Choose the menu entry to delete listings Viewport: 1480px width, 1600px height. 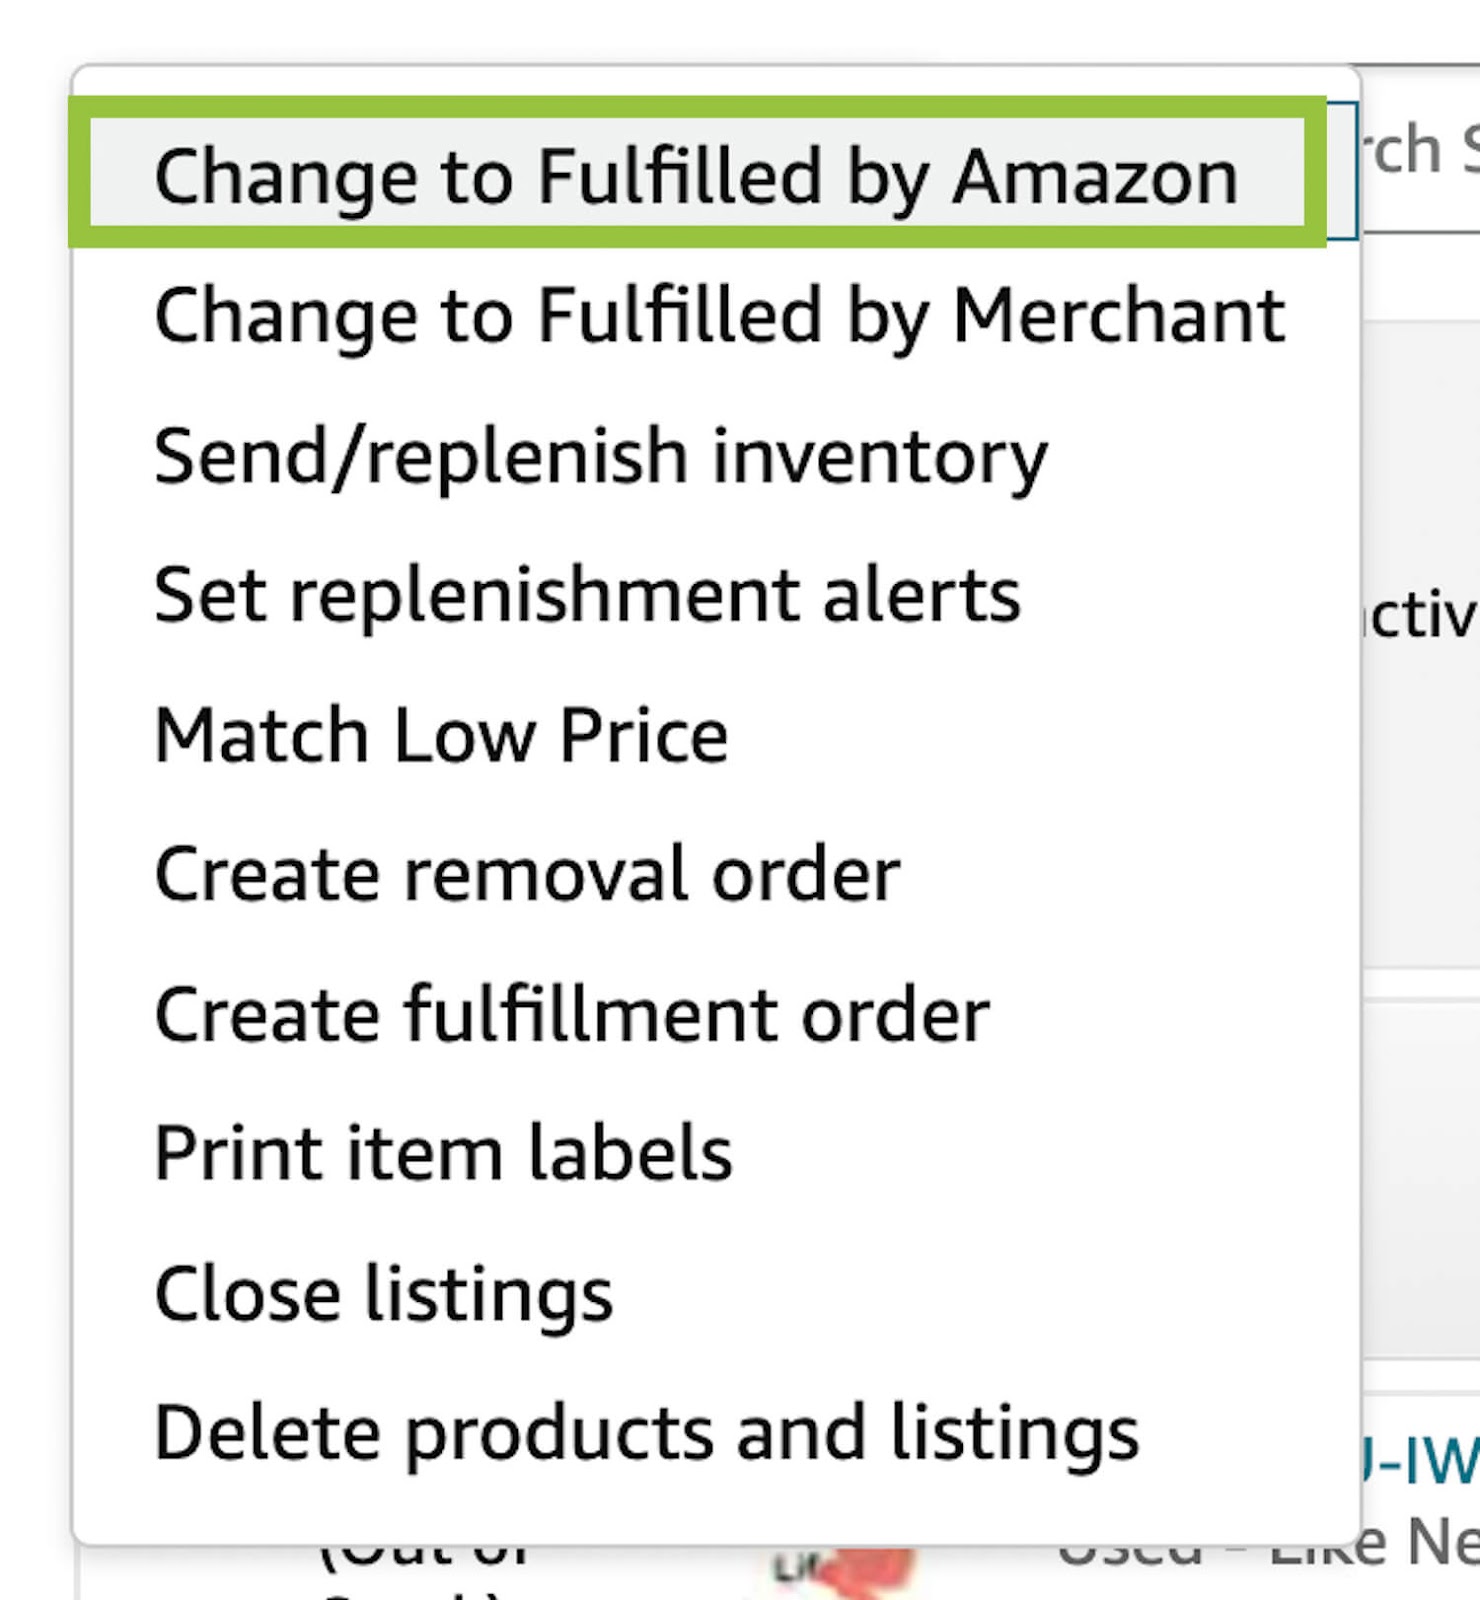point(646,1433)
